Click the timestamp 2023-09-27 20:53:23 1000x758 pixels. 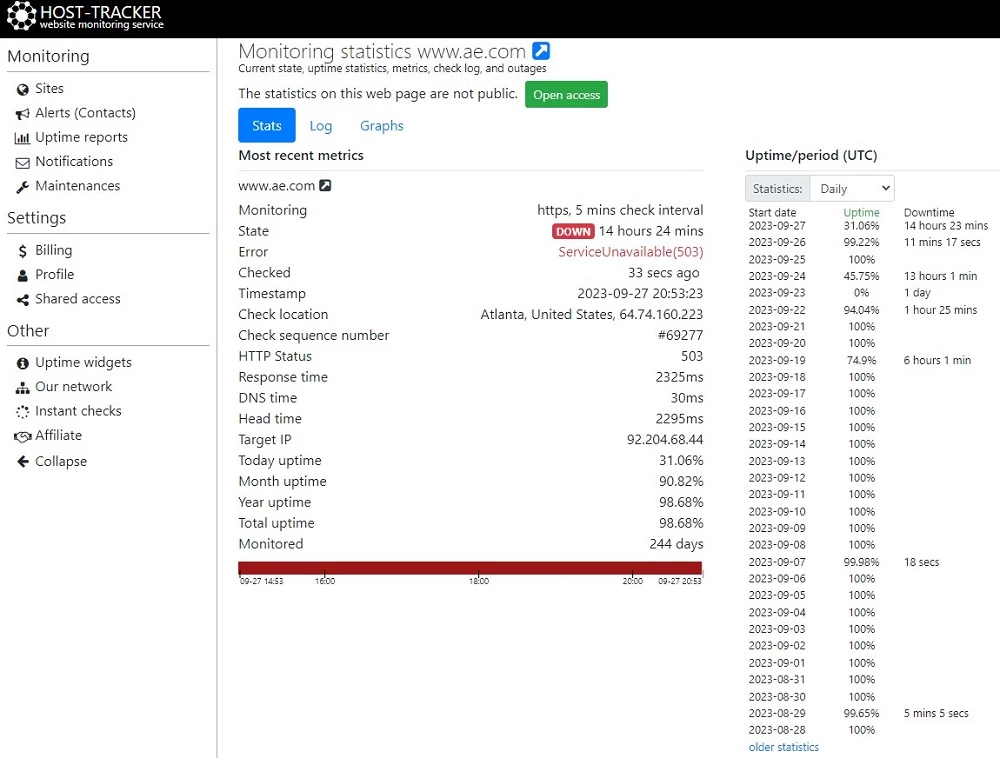point(640,293)
